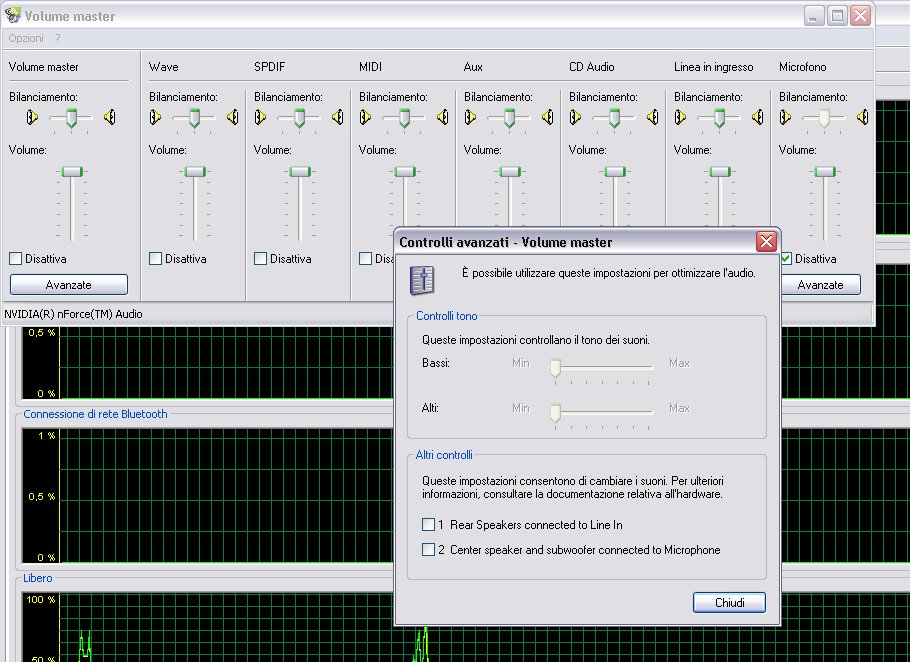
Task: Click the Alti tone slider thumb
Action: click(555, 413)
